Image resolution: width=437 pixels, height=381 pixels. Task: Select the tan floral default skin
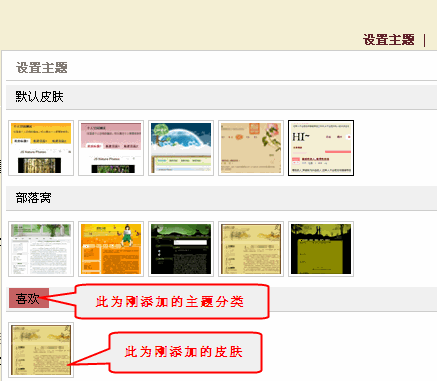pos(251,148)
